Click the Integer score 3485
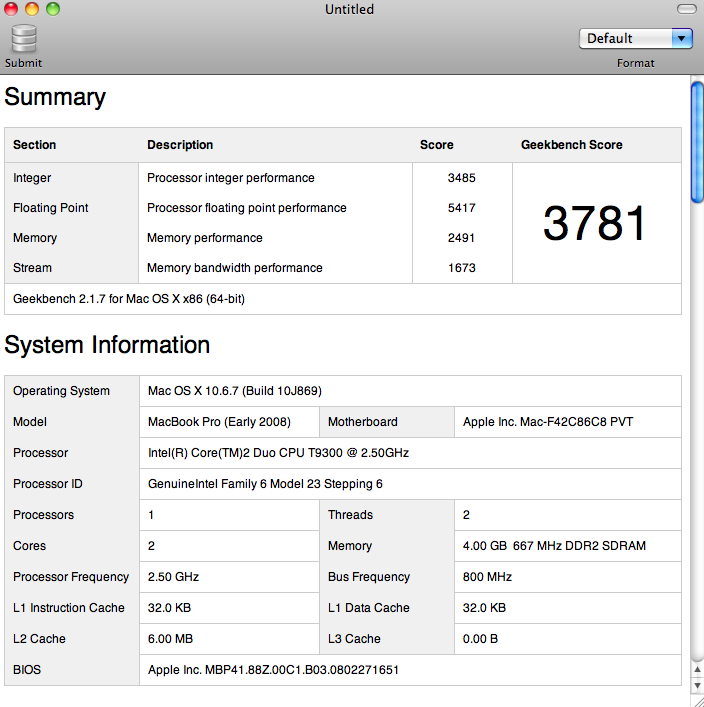The height and width of the screenshot is (707, 704). [461, 178]
